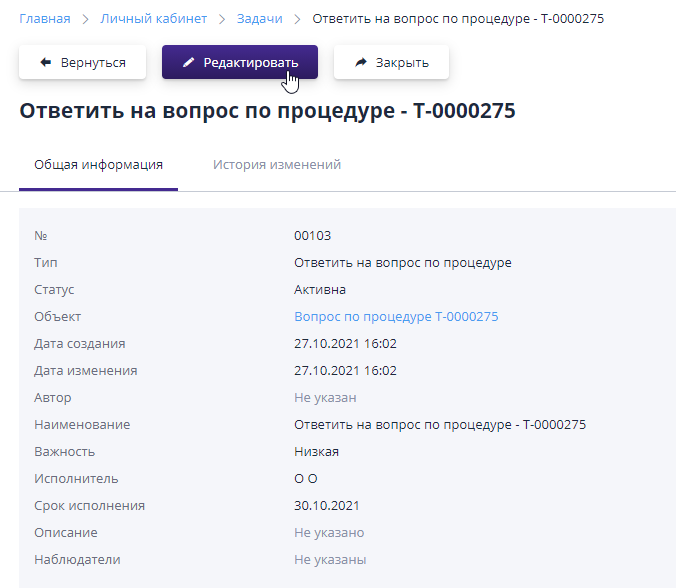The width and height of the screenshot is (676, 588).
Task: Click the task number 00103
Action: pos(312,236)
